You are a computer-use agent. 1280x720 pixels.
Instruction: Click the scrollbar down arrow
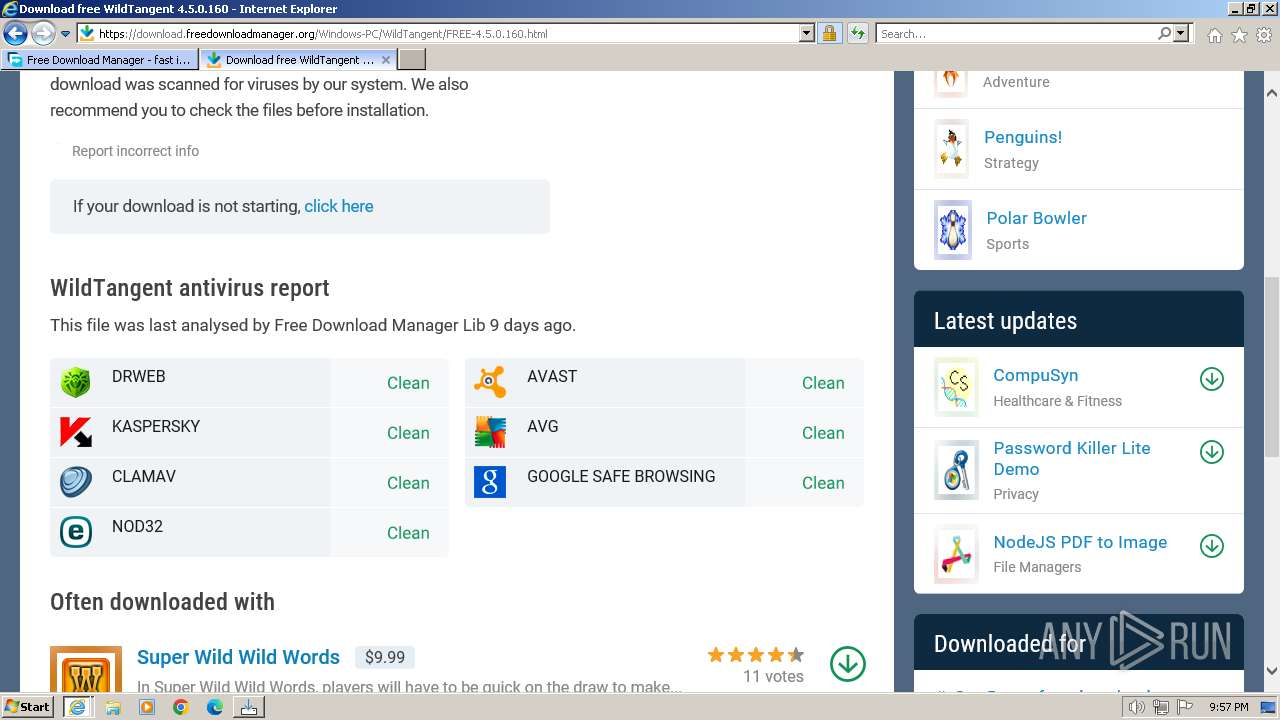coord(1271,671)
